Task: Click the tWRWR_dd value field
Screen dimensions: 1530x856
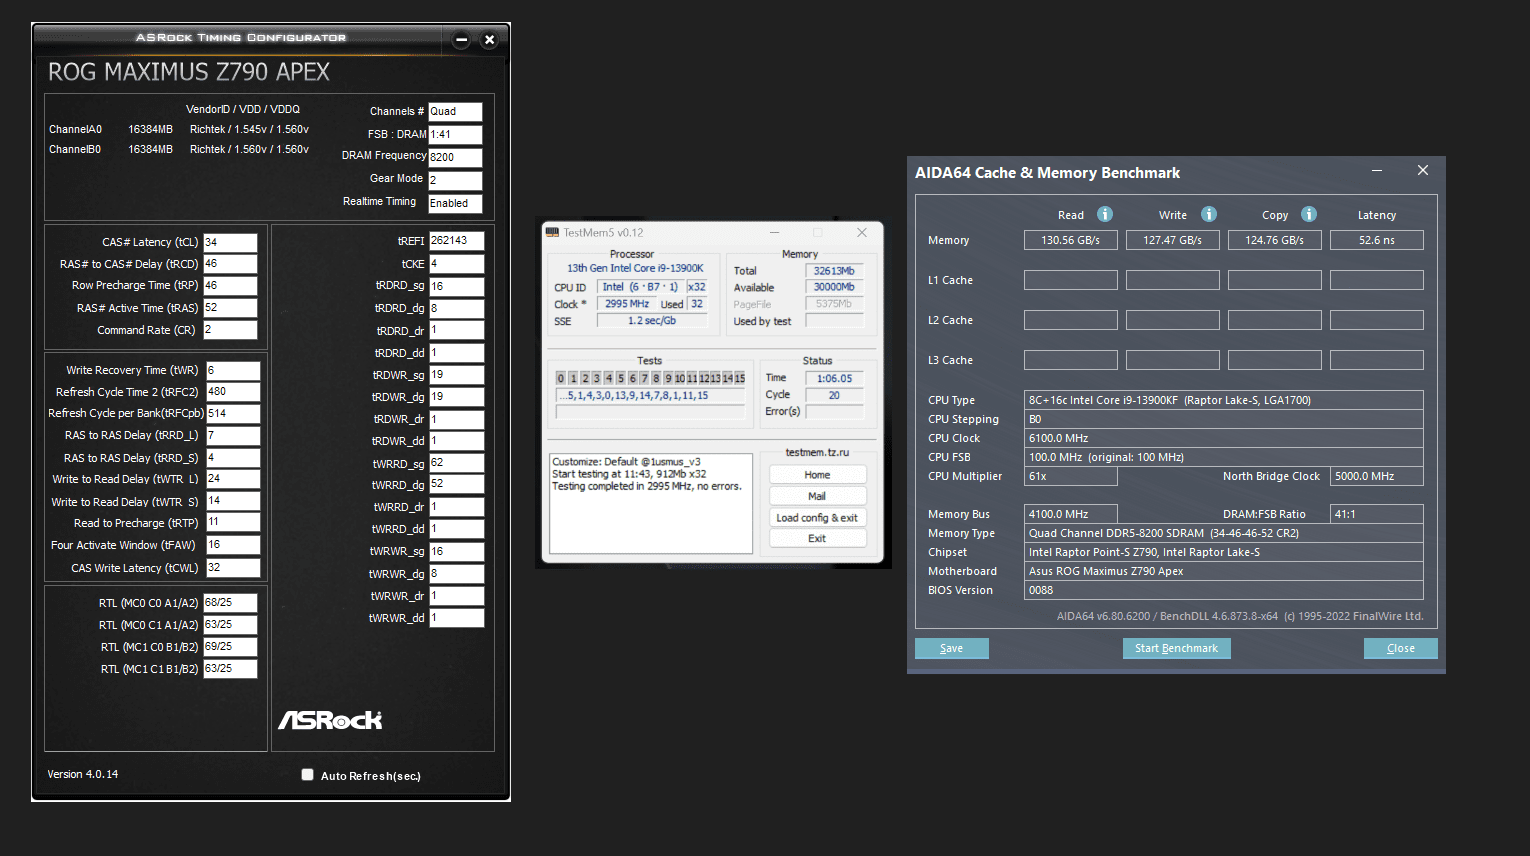Action: coord(457,618)
